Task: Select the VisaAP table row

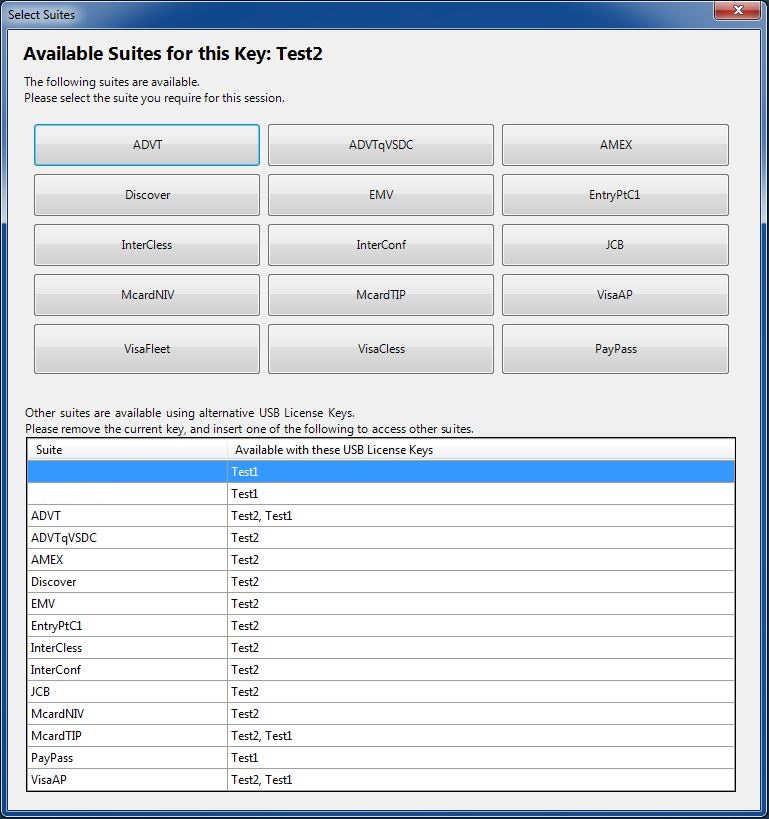Action: point(381,779)
